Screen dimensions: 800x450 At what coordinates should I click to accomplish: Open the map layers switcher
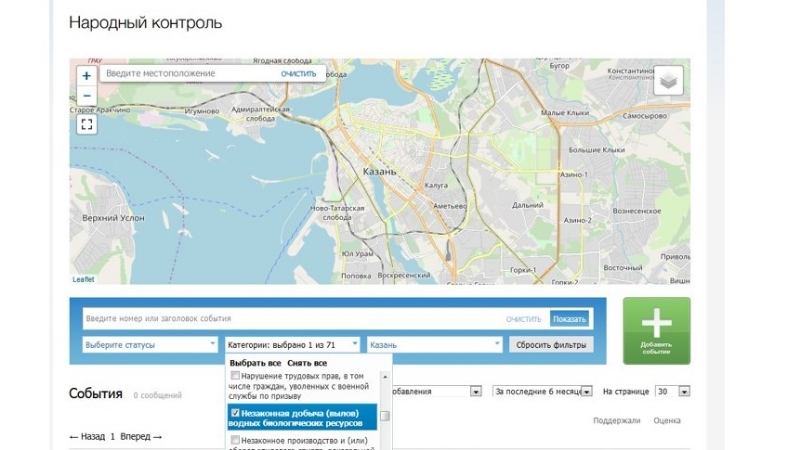[x=668, y=81]
